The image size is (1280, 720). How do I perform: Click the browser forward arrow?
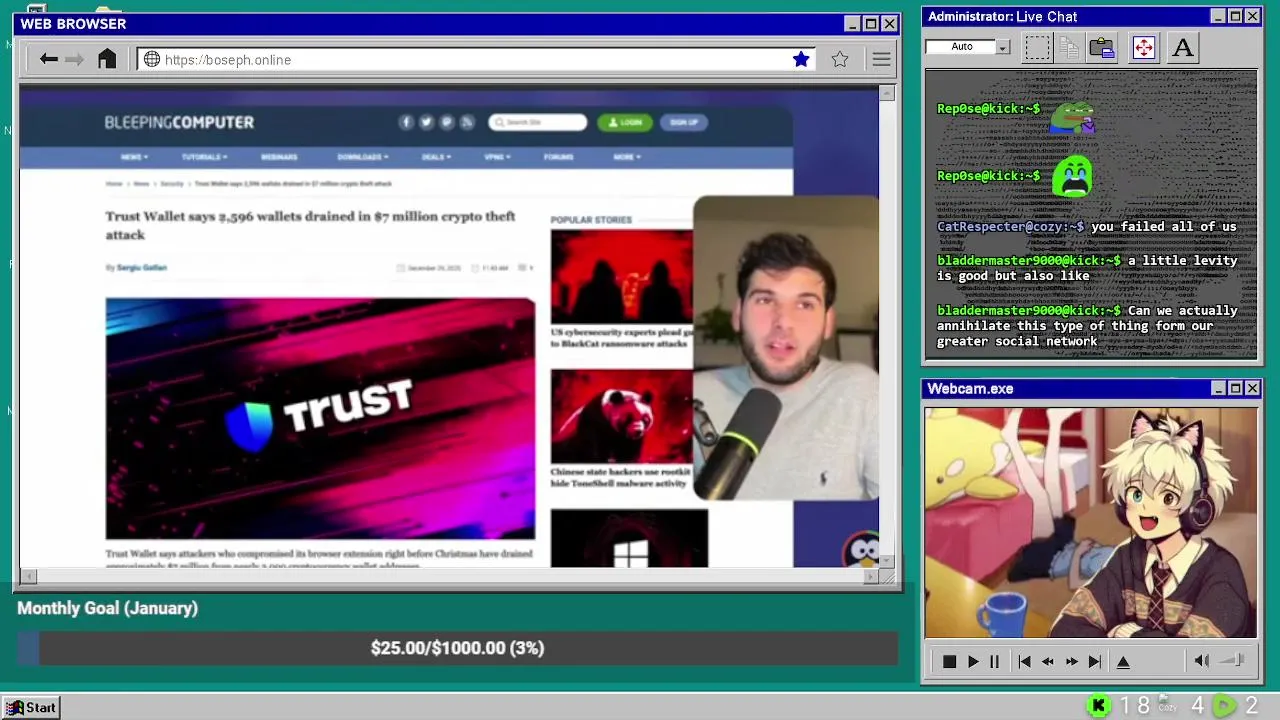click(x=74, y=59)
